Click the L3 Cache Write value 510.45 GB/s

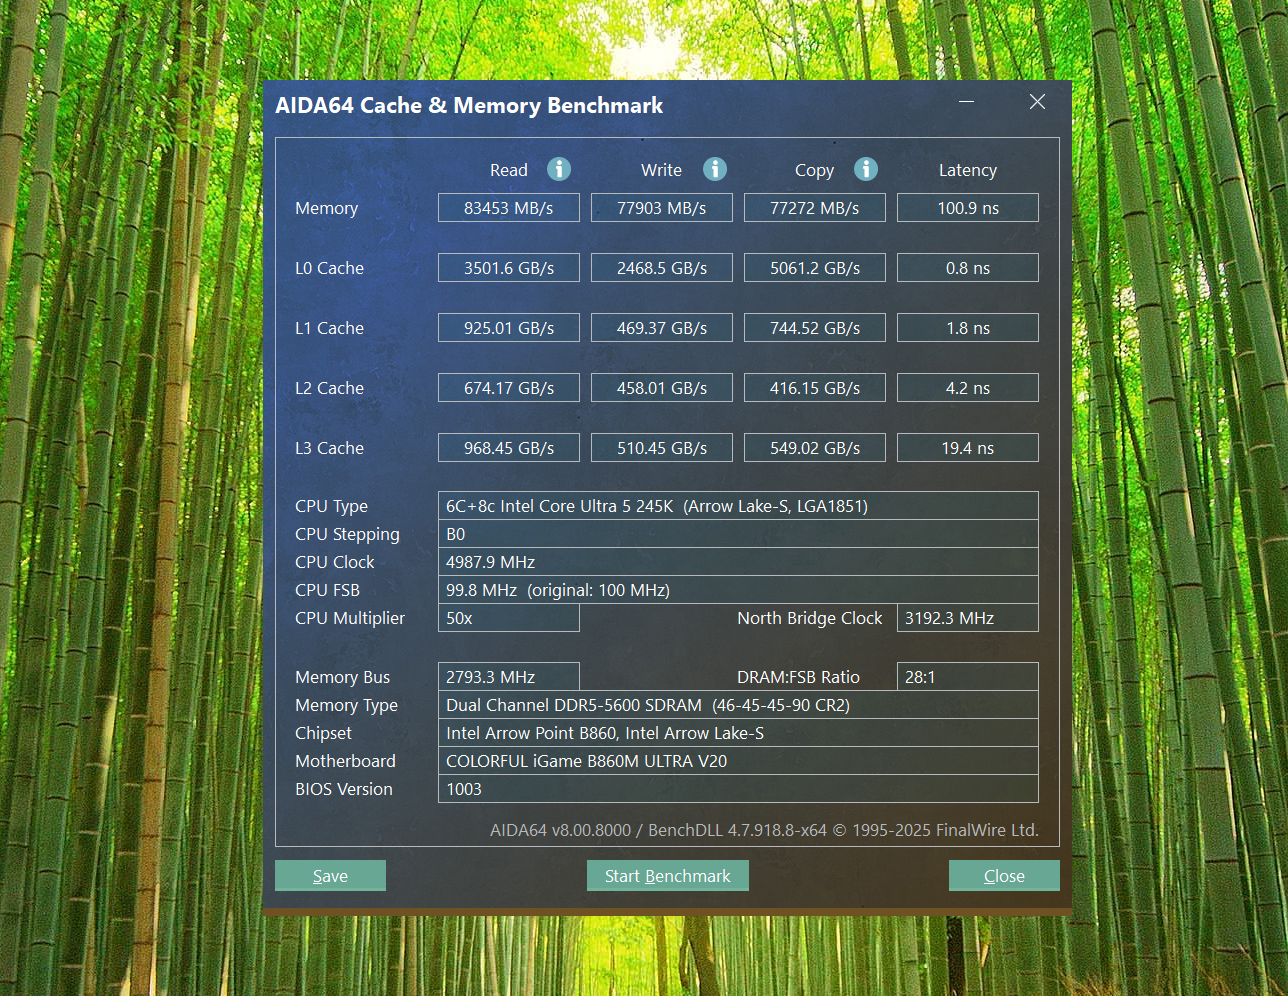(662, 448)
